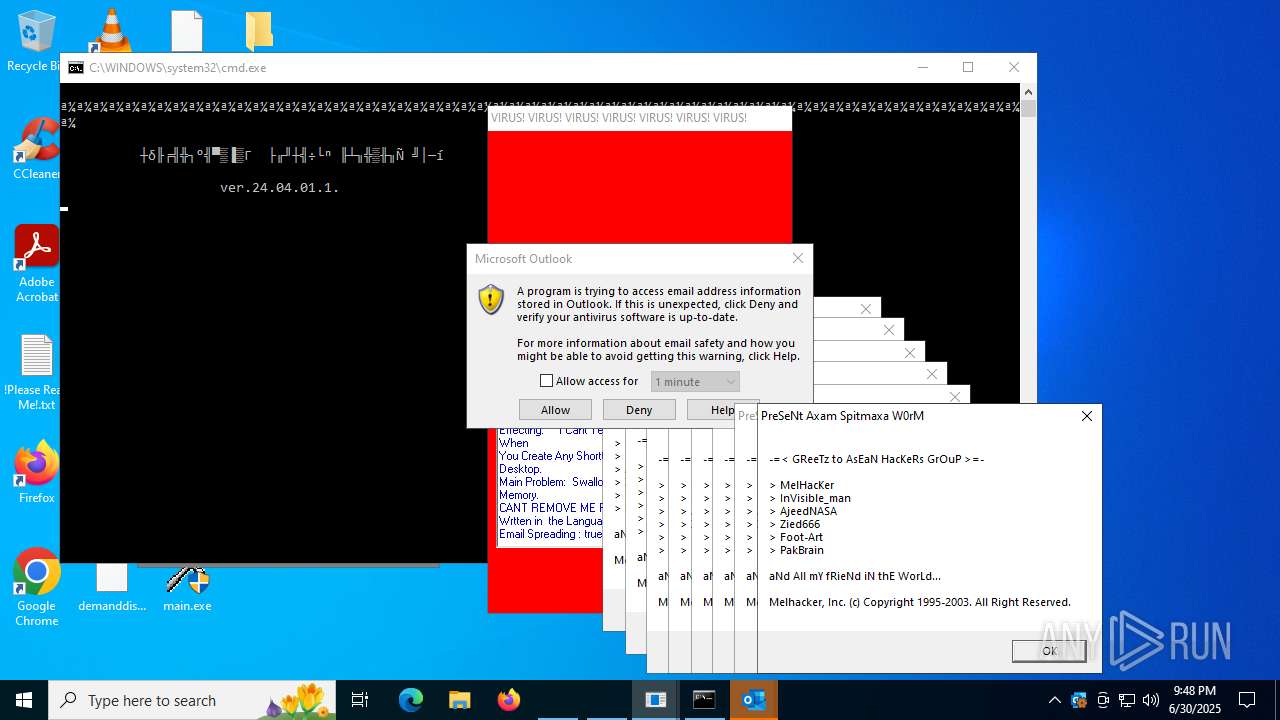Viewport: 1280px width, 720px height.
Task: Open the yellow folder on desktop
Action: [259, 31]
